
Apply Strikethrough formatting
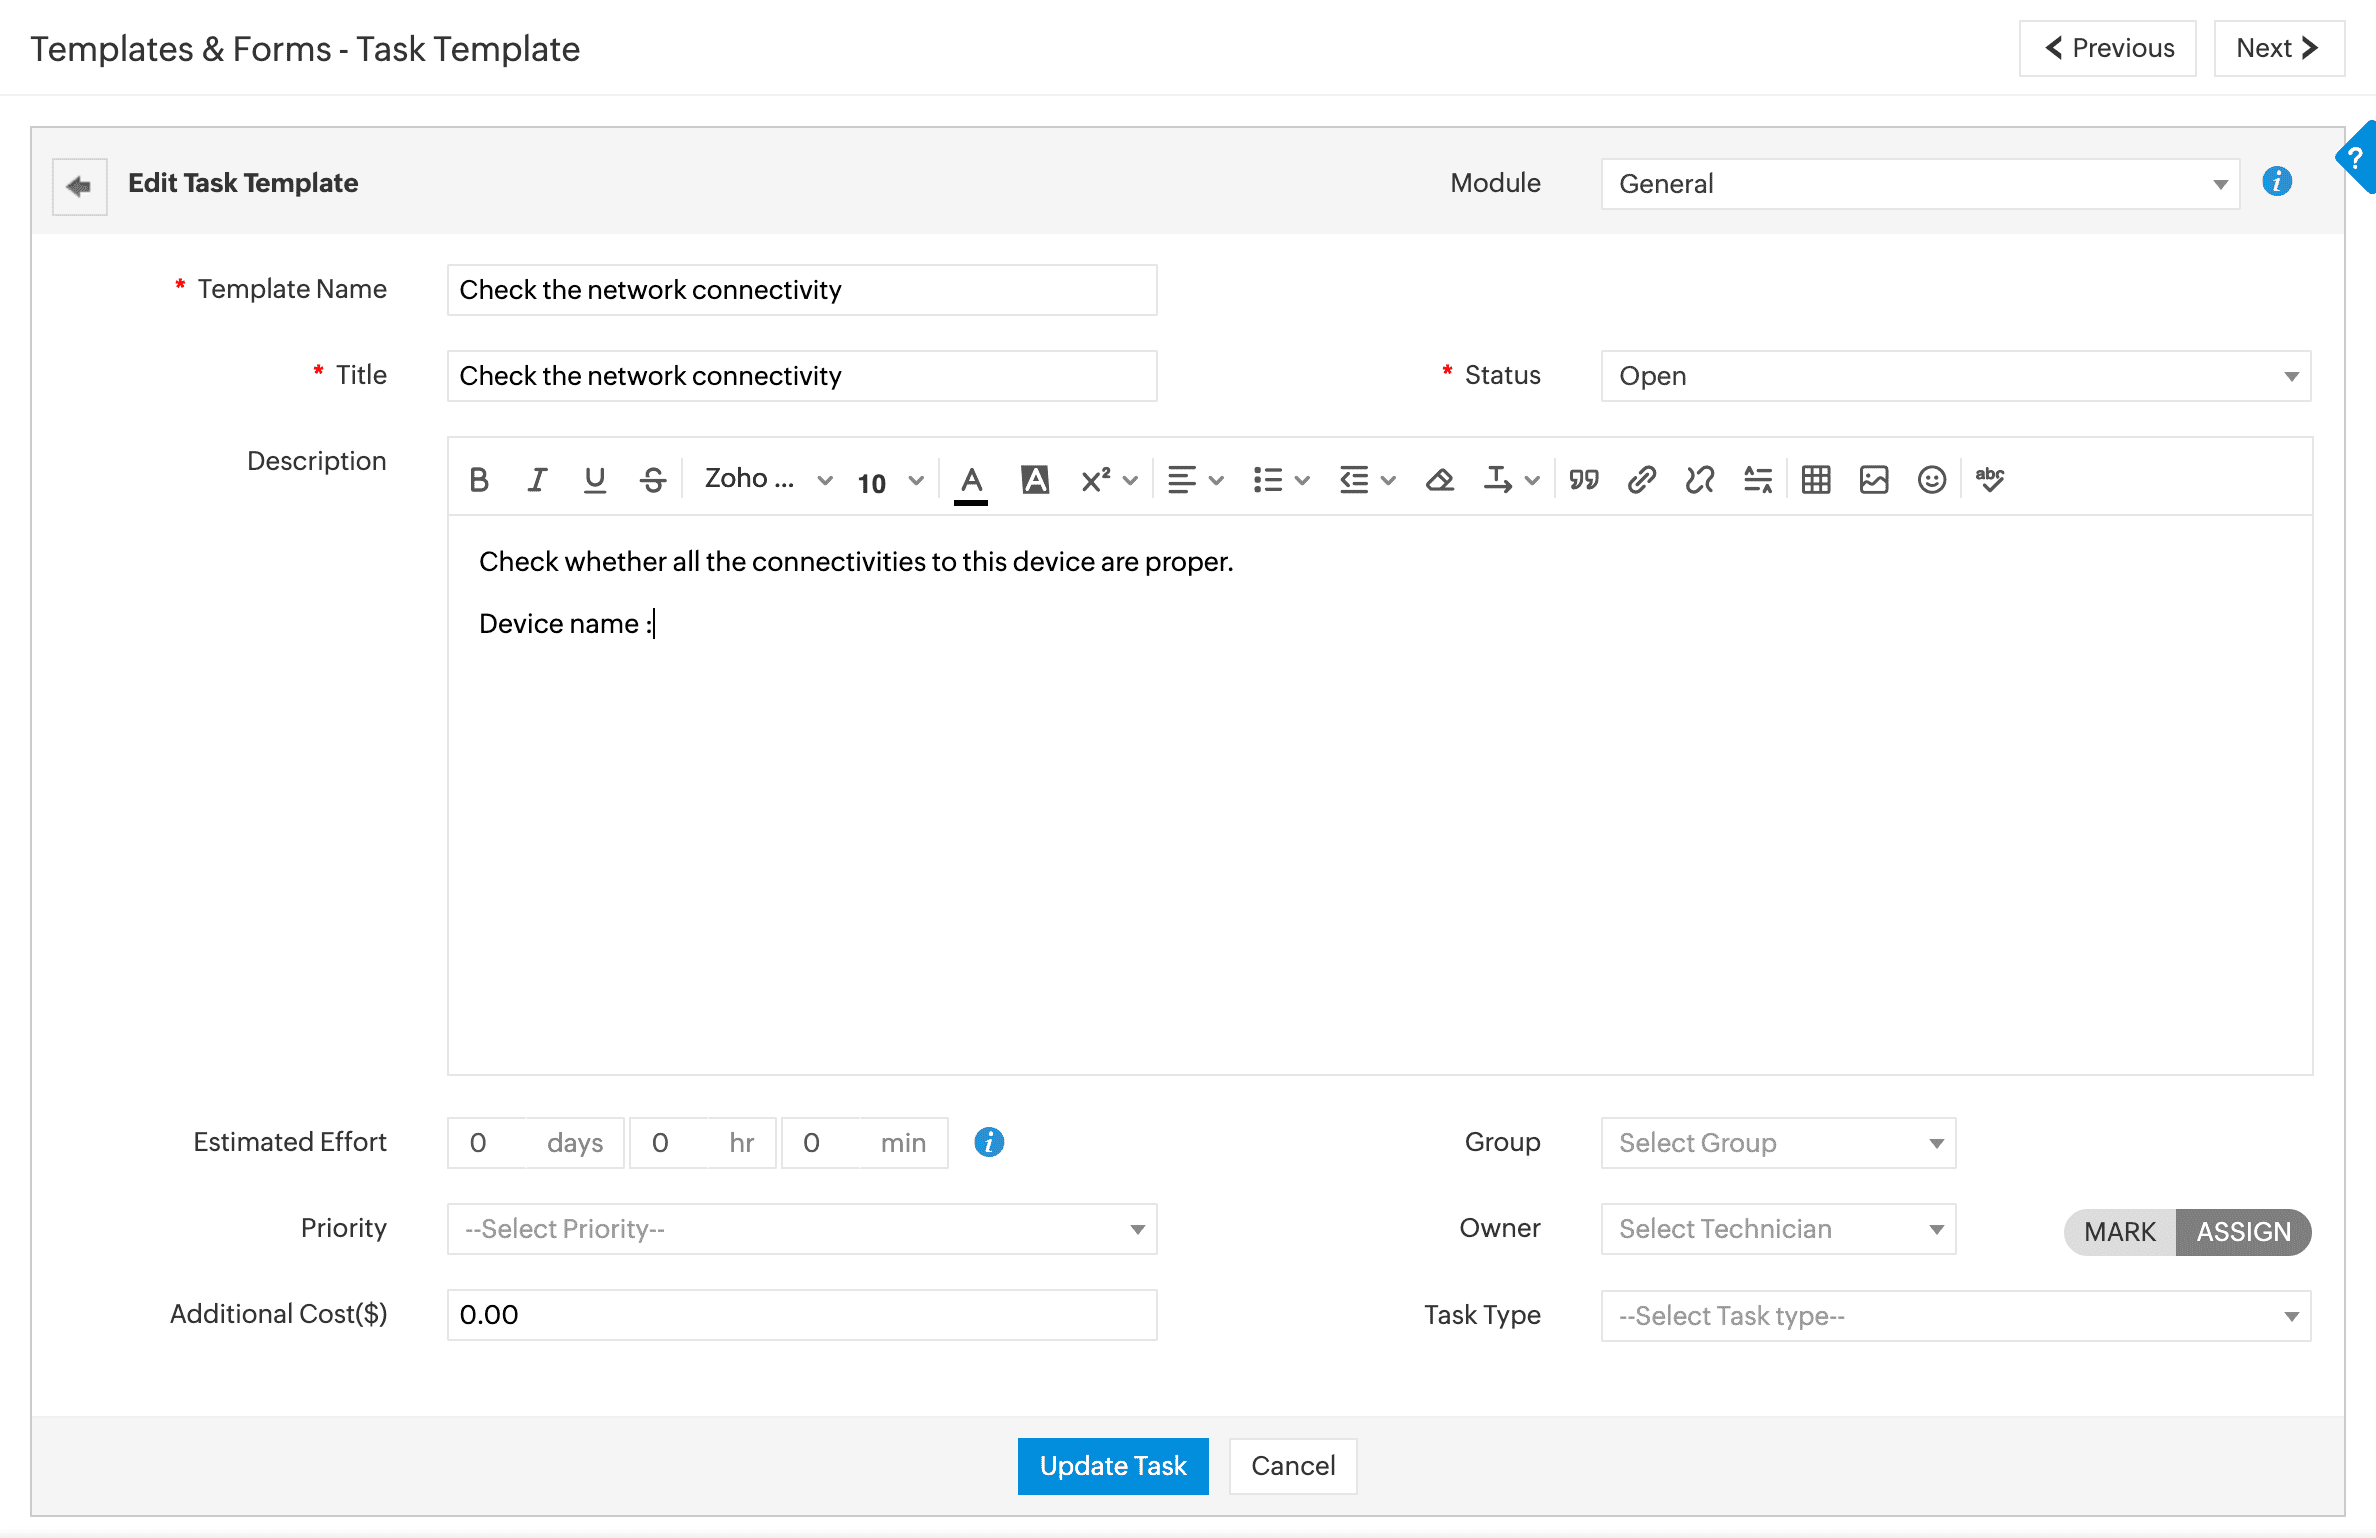tap(653, 480)
